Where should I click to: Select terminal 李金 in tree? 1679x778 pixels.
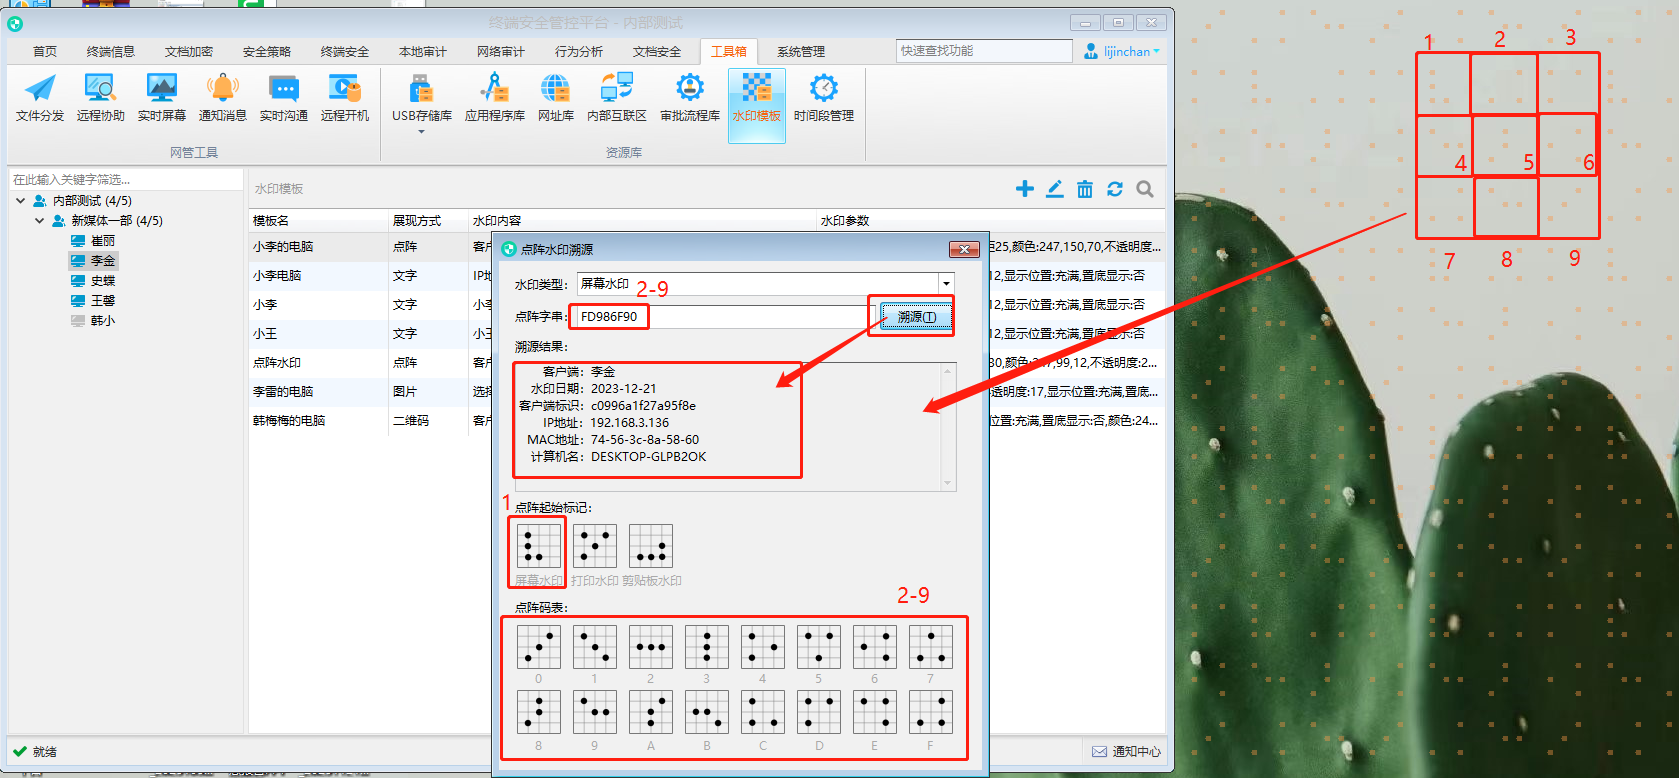(93, 261)
